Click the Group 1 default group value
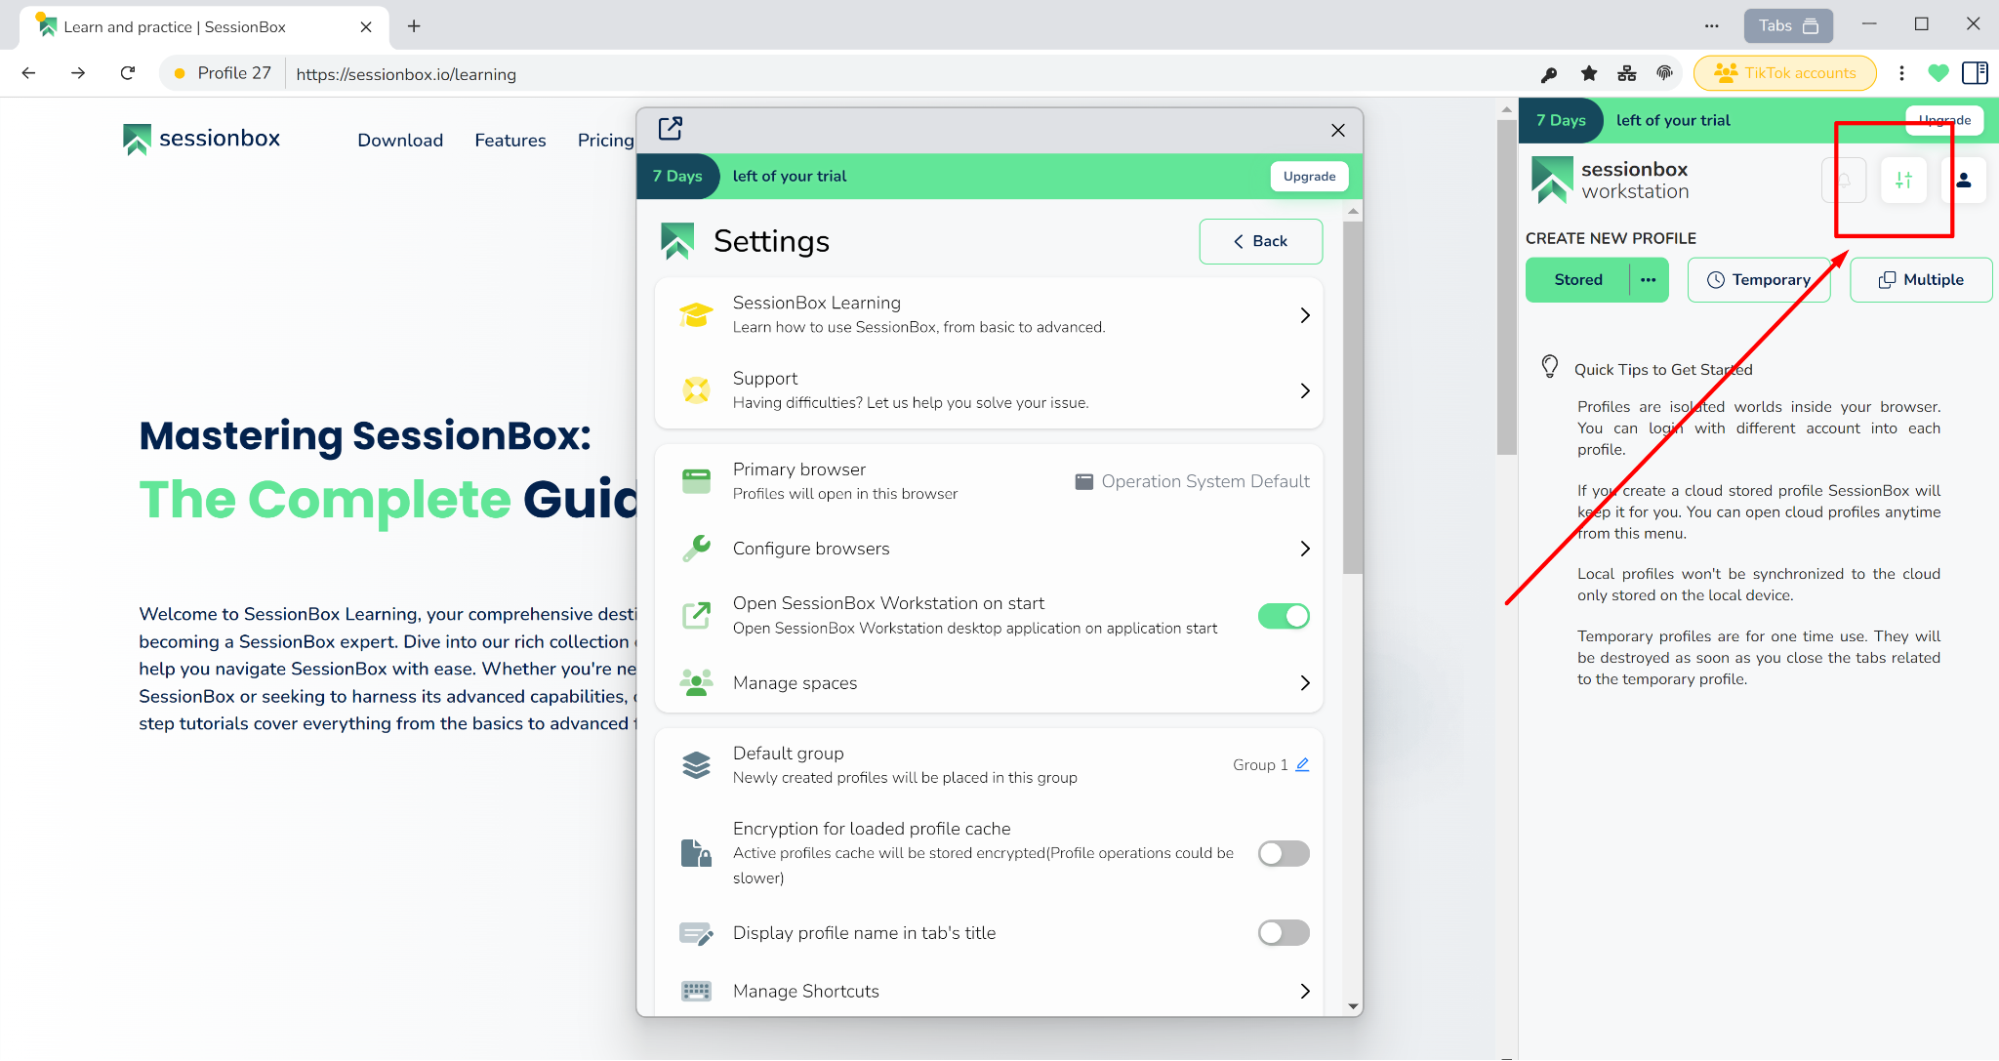1999x1061 pixels. (1260, 765)
